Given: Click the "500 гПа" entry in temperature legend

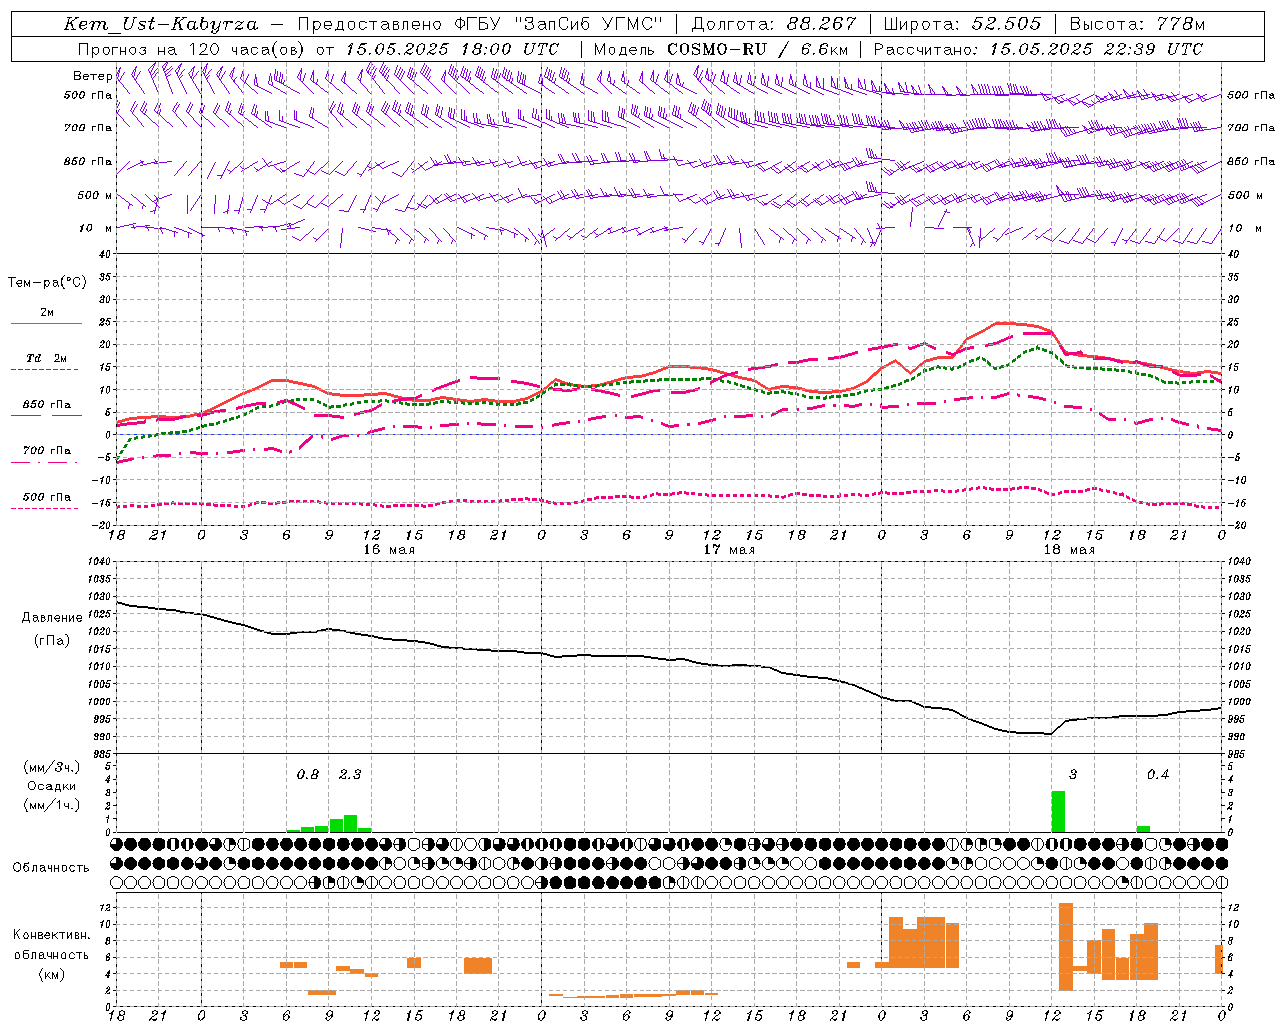Looking at the screenshot, I should click(47, 497).
